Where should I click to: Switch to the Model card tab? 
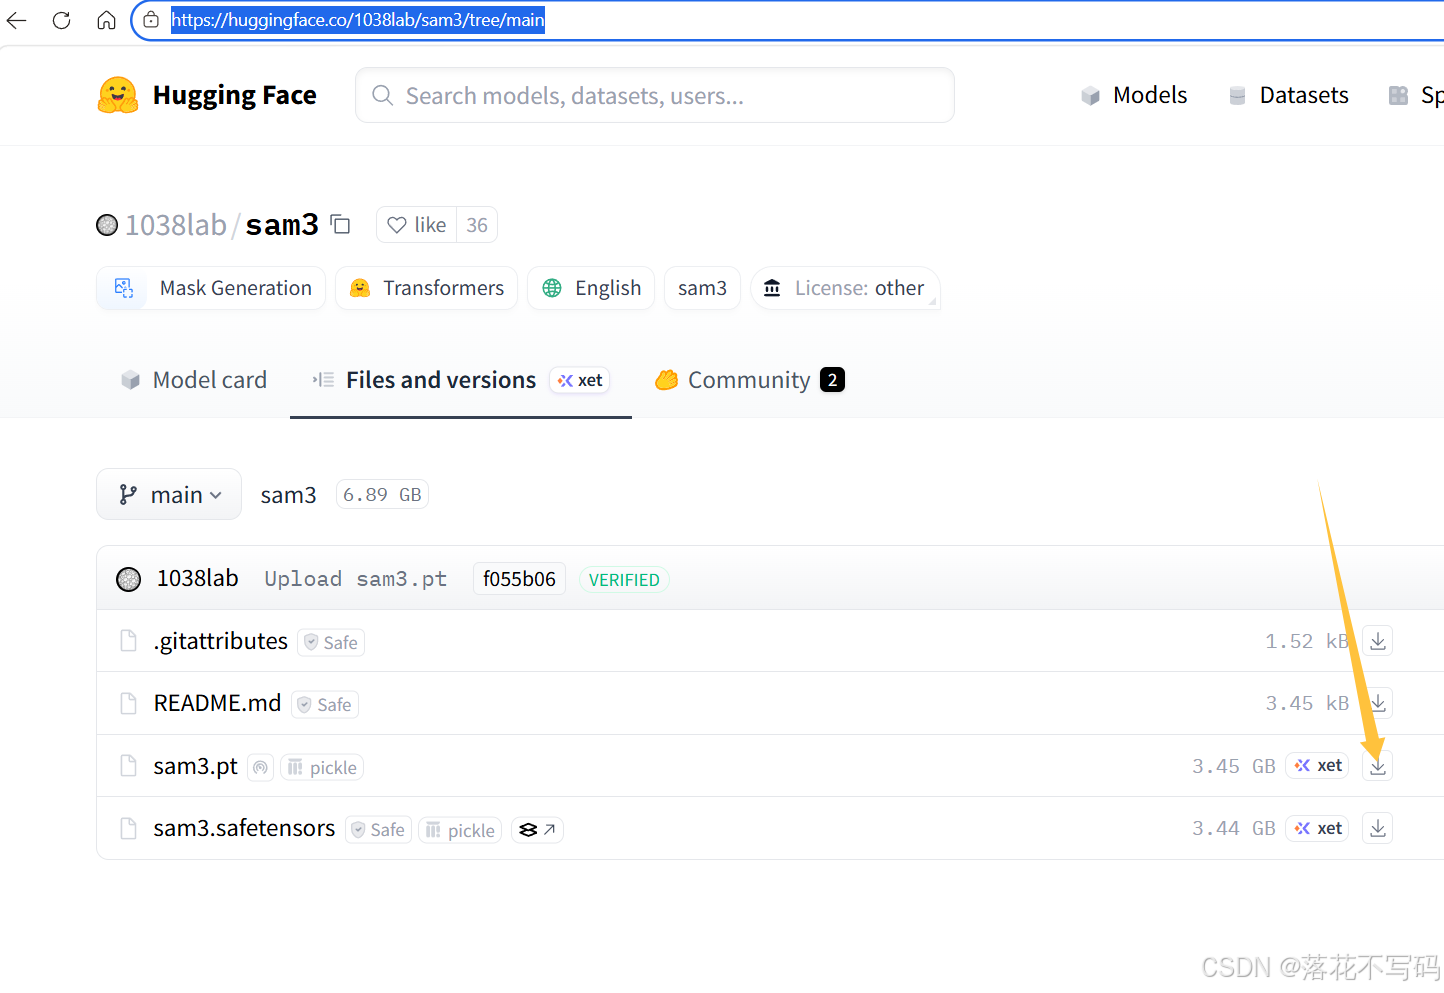click(194, 380)
